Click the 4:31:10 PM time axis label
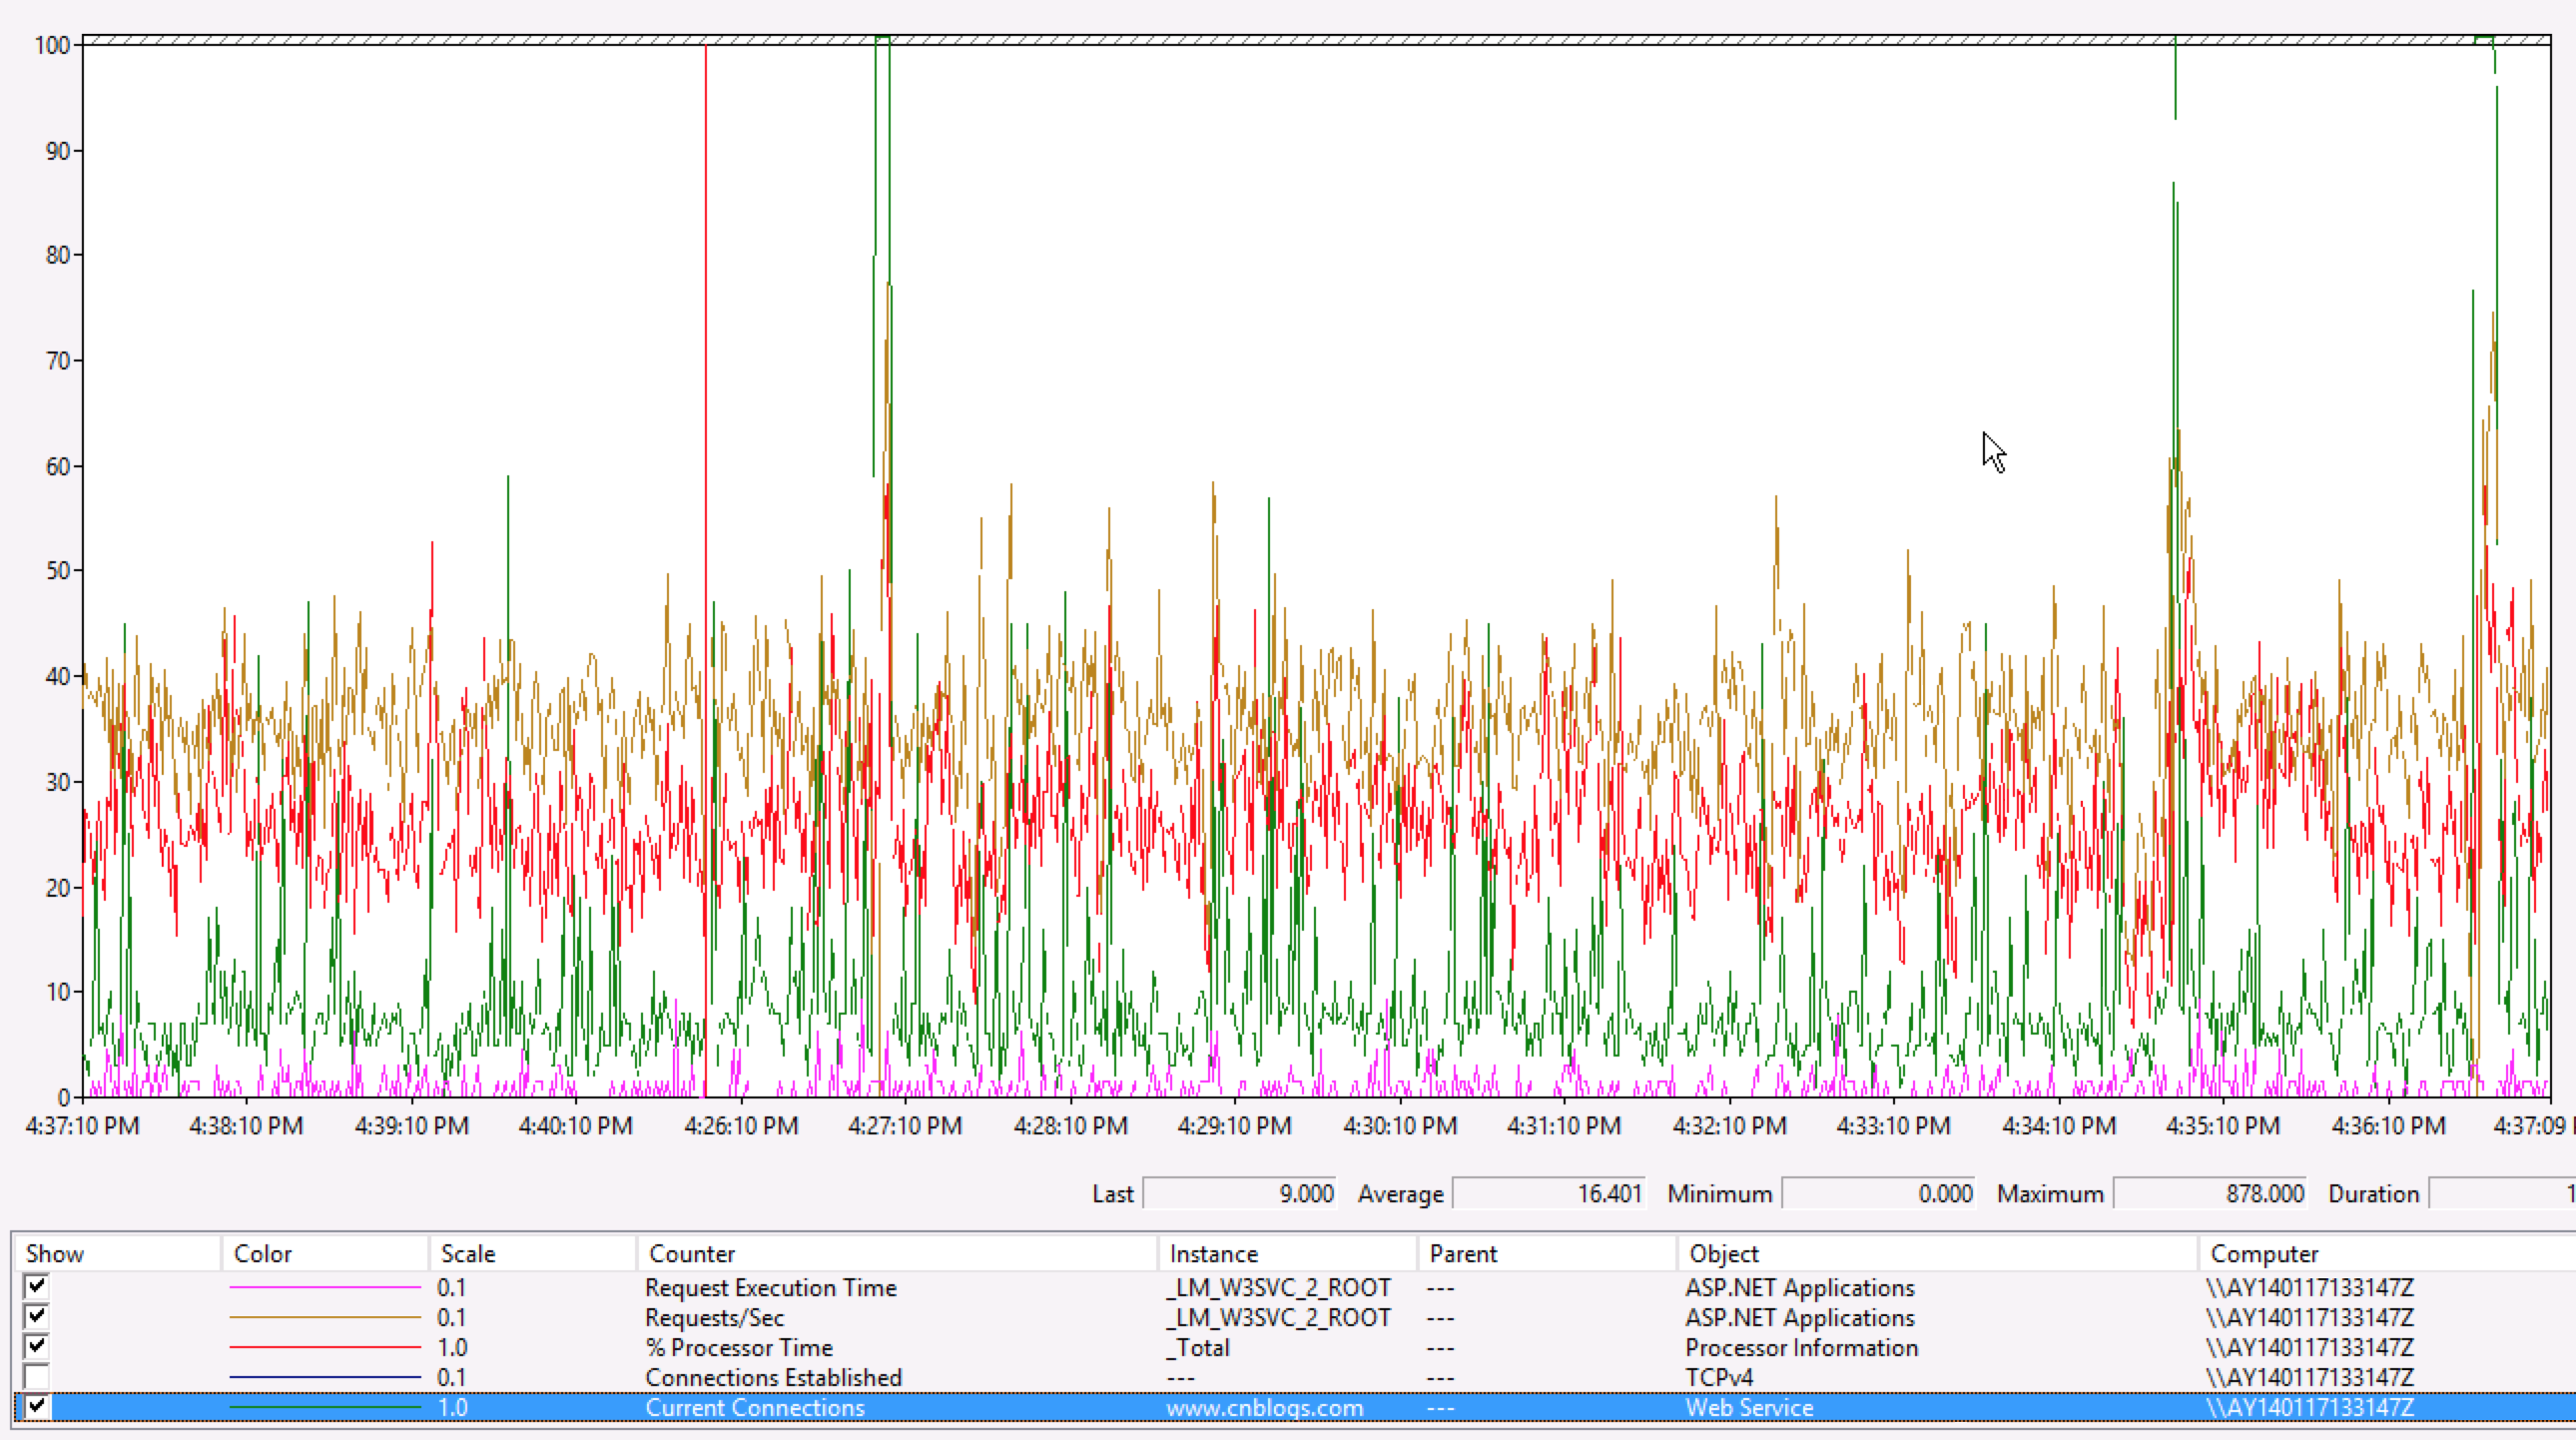 [x=1564, y=1125]
